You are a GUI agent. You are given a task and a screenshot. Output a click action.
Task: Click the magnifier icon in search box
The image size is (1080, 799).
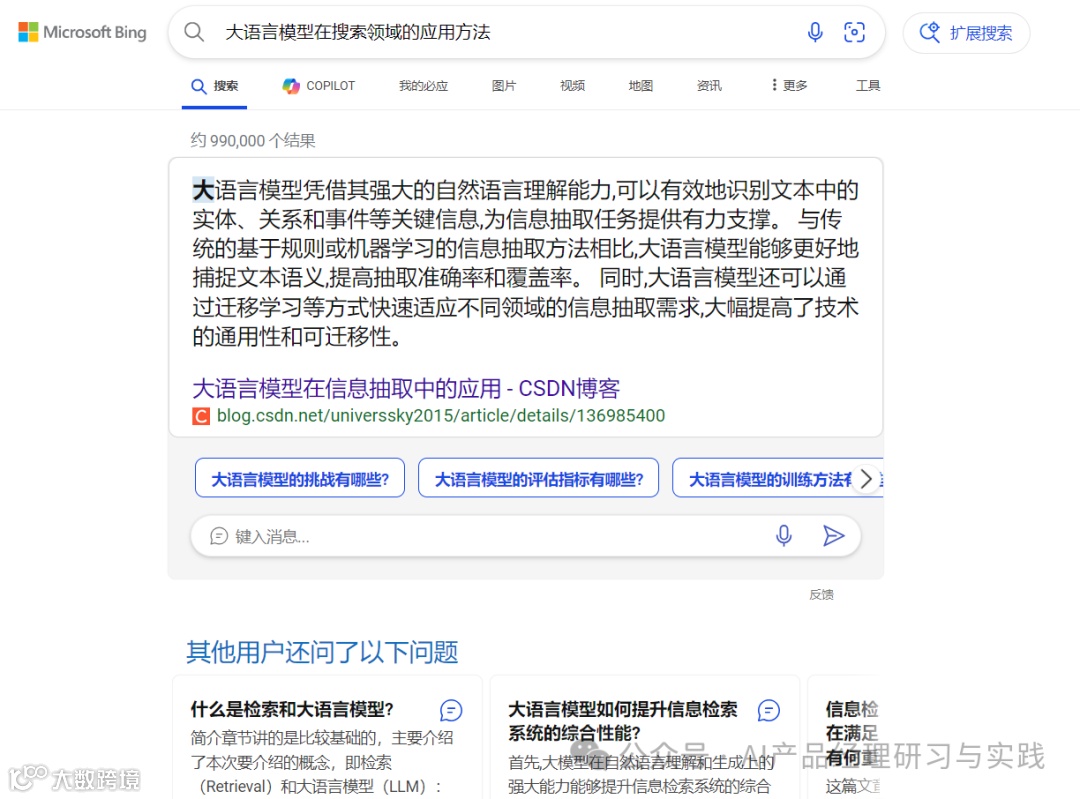tap(194, 32)
